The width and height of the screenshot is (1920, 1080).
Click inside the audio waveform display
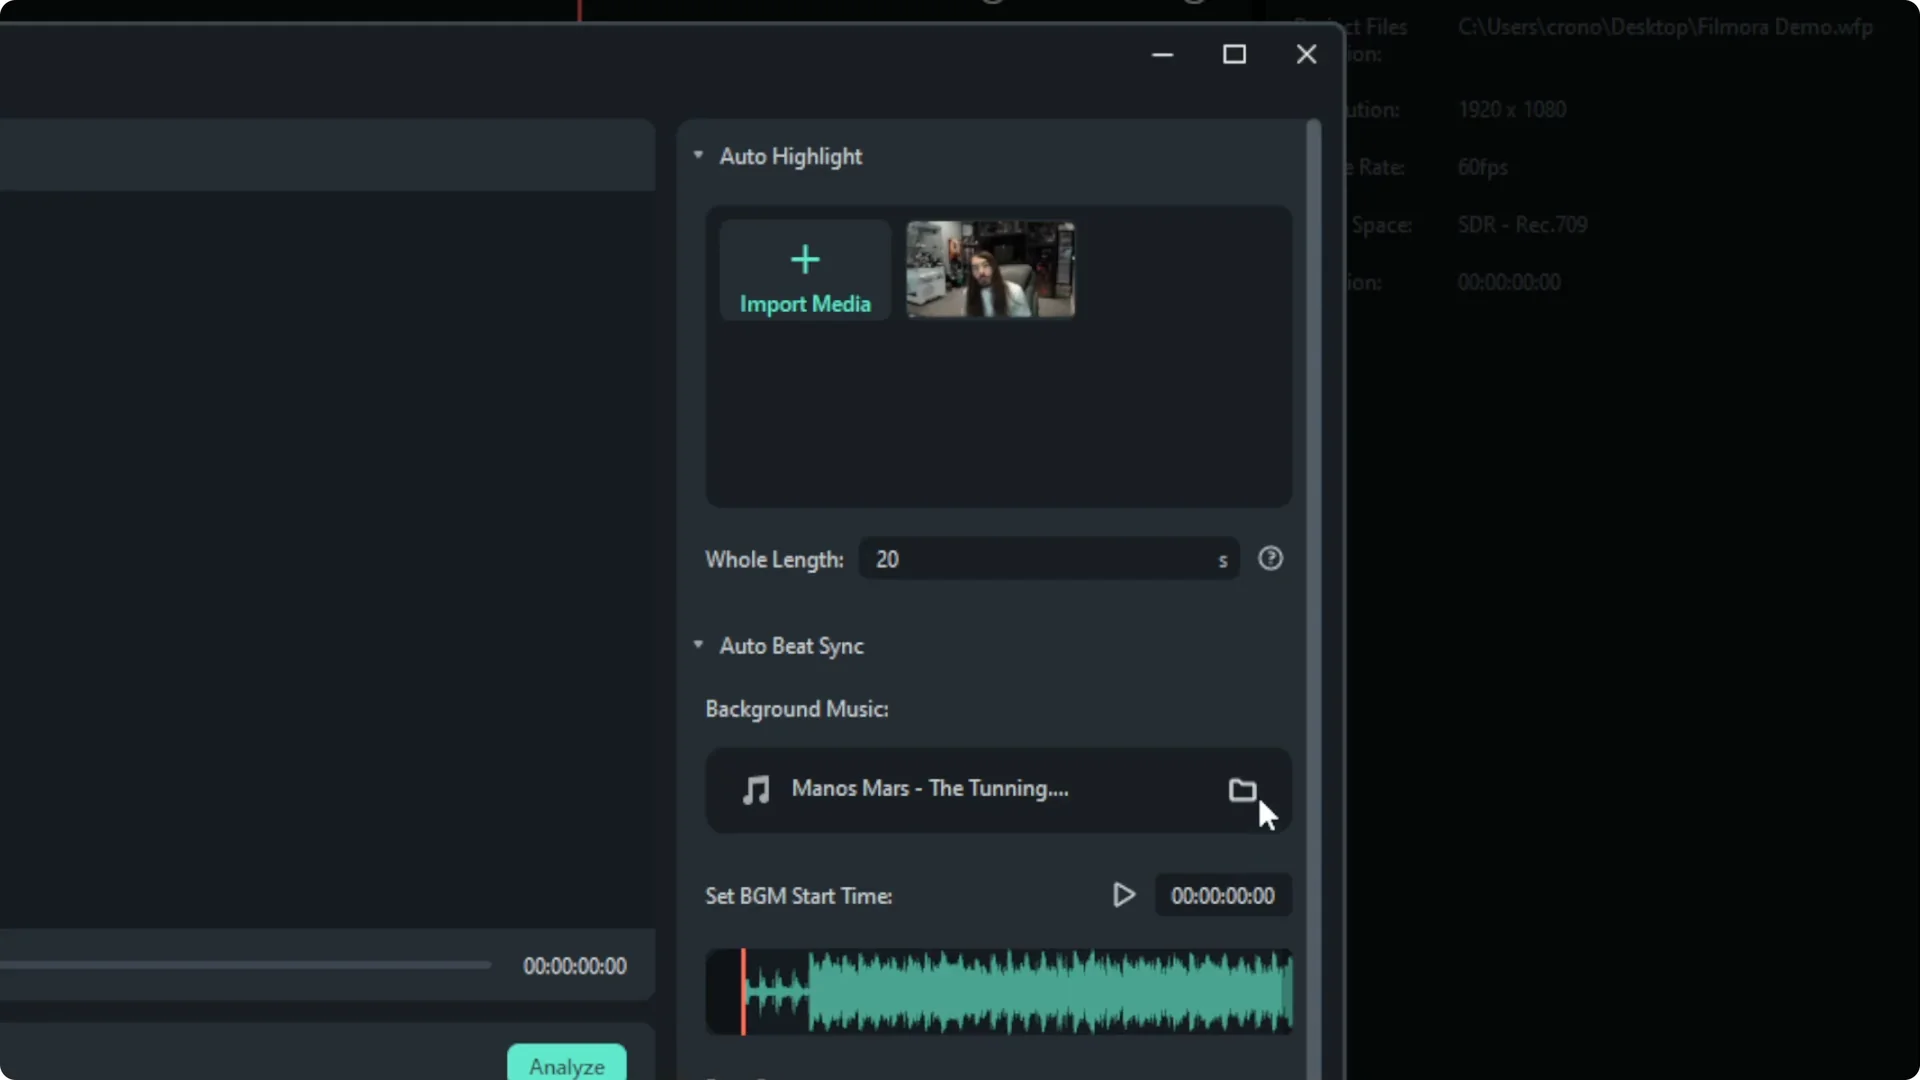tap(1000, 991)
